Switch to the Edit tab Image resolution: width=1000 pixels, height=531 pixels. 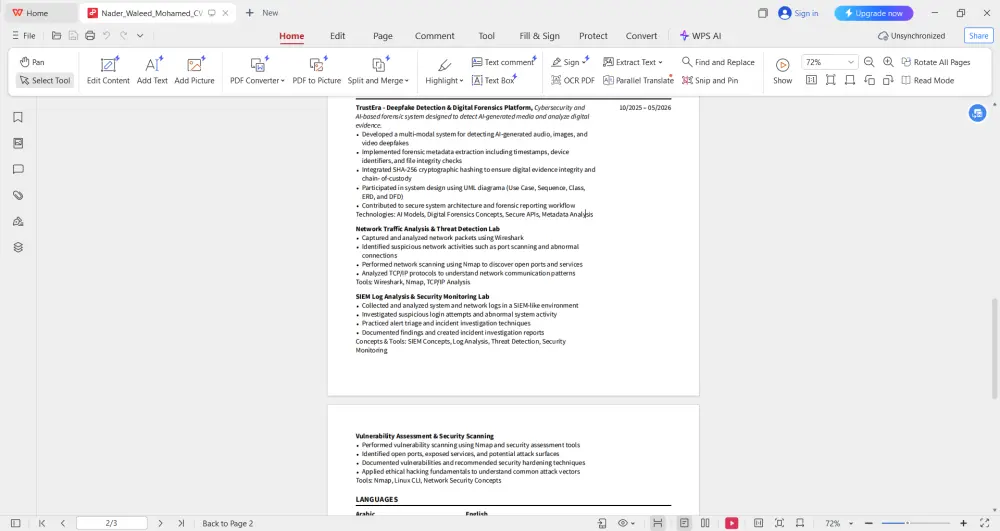coord(337,36)
